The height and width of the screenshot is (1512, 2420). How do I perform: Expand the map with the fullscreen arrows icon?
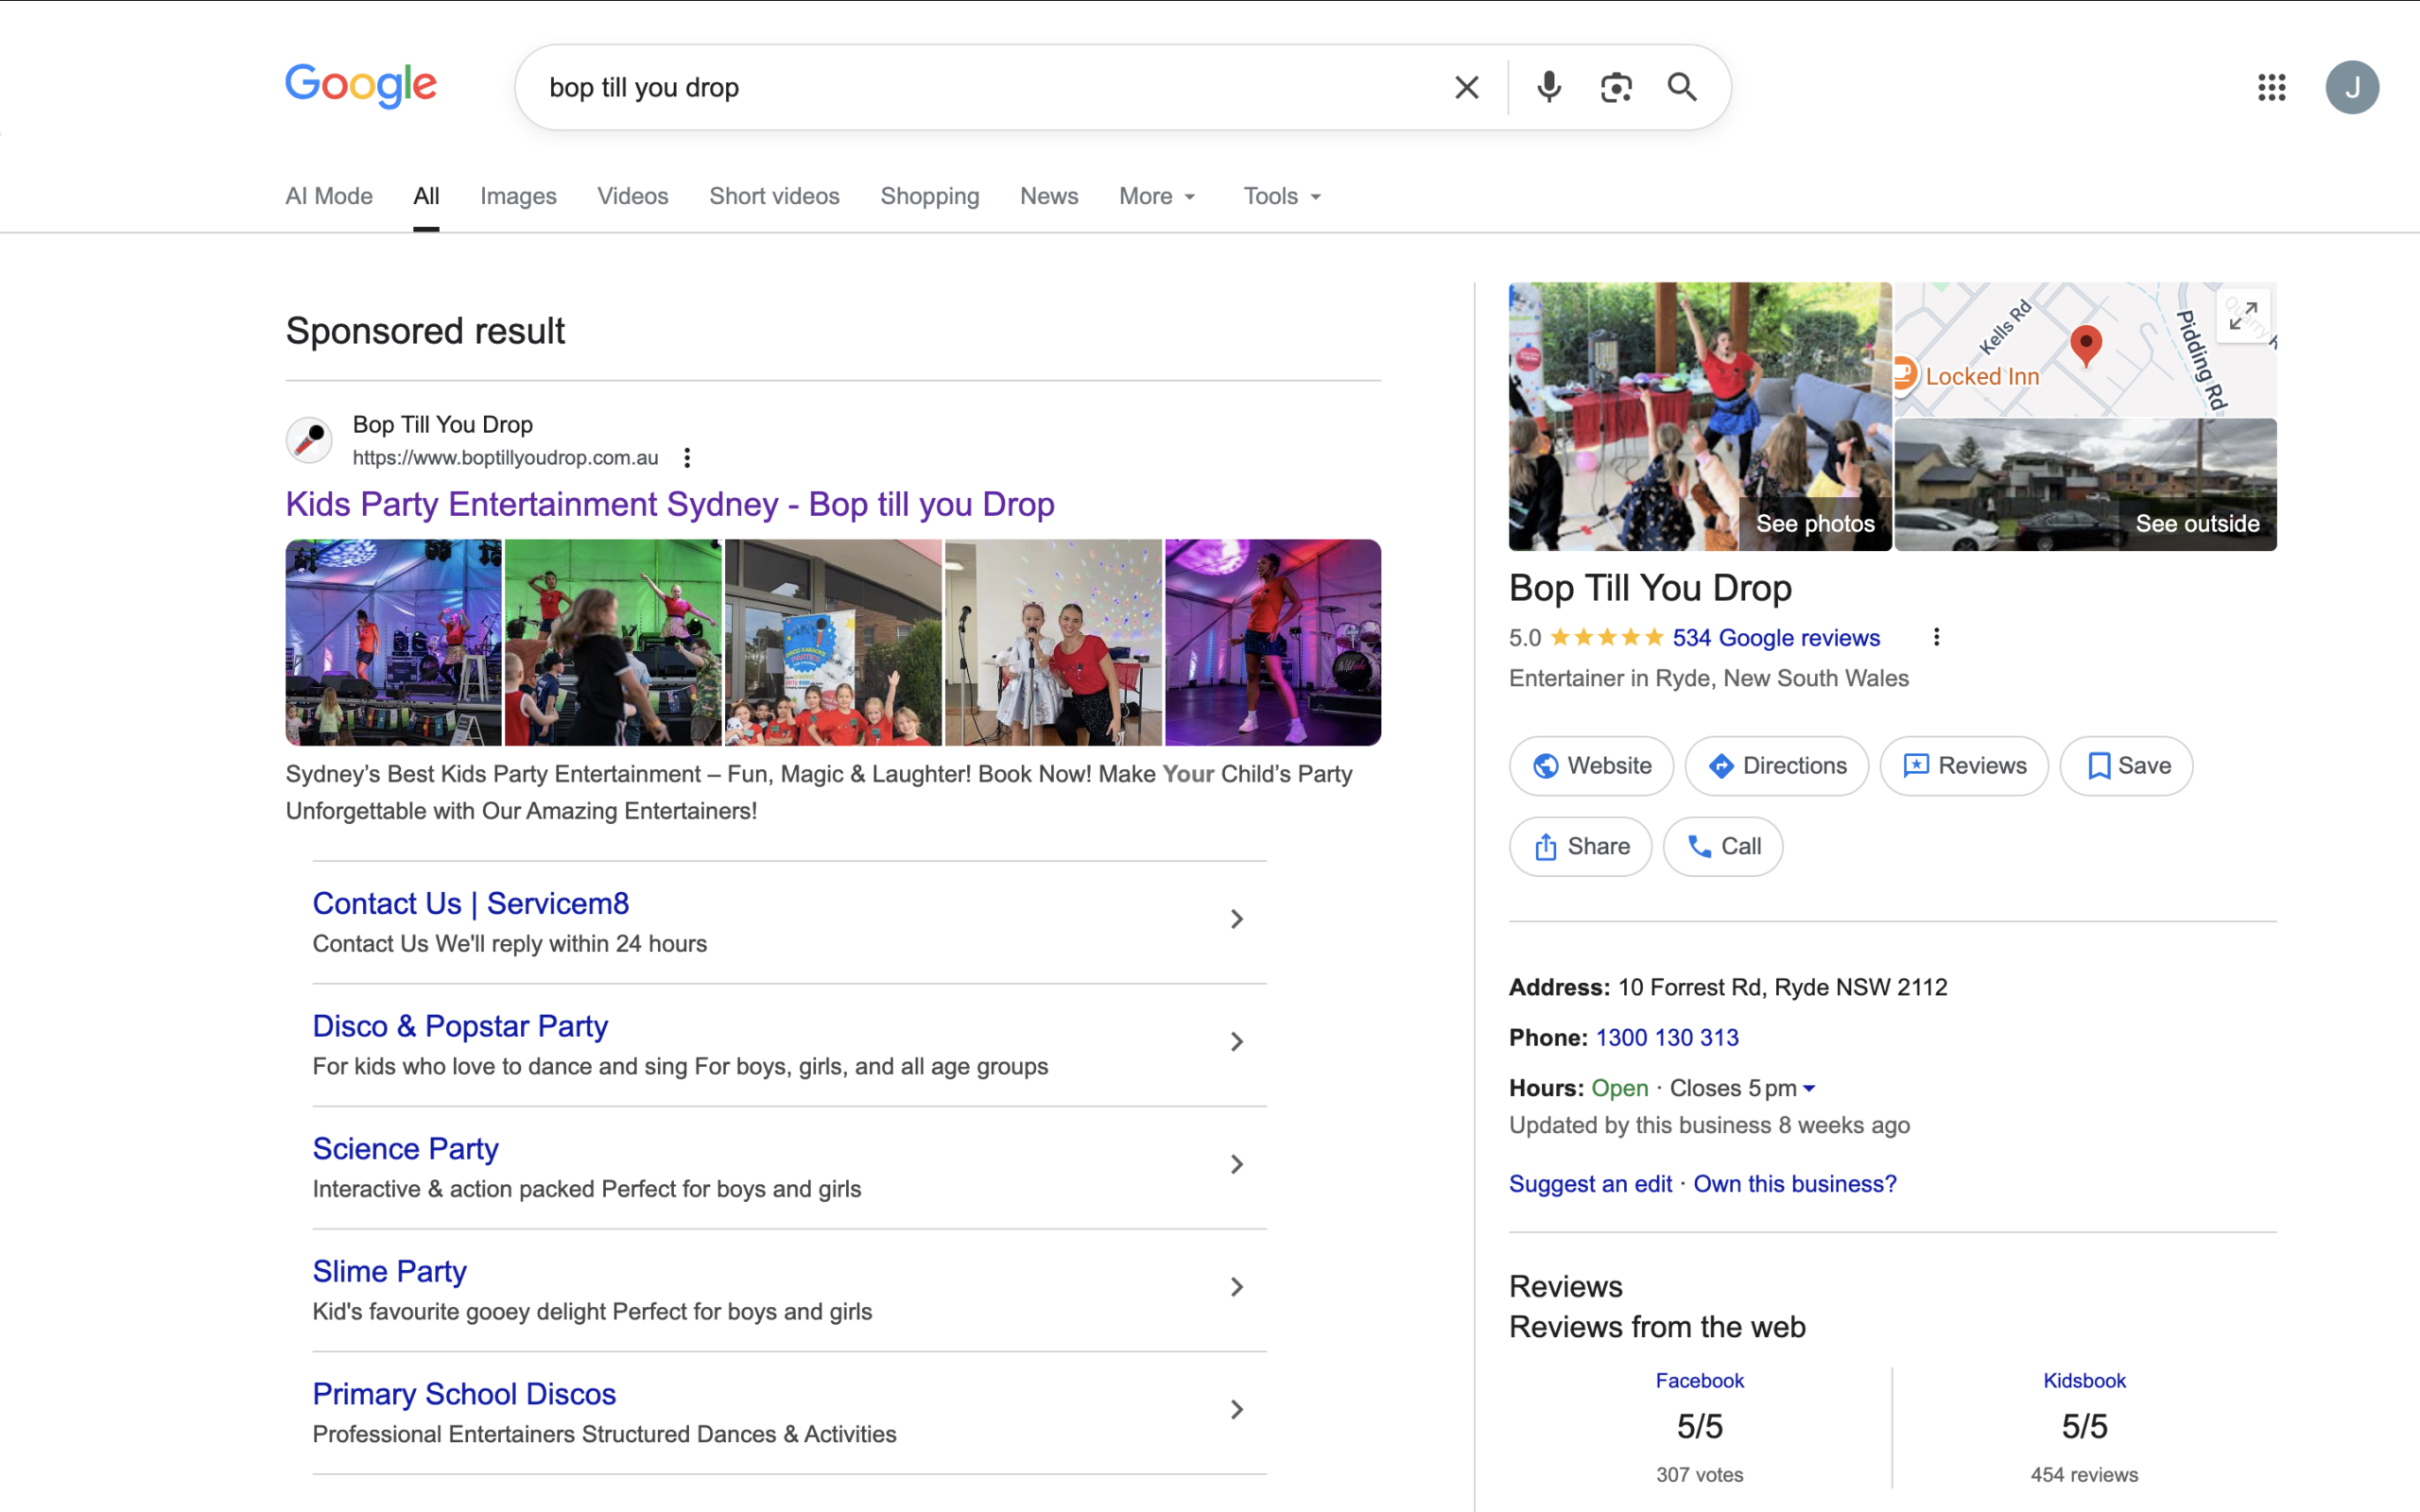coord(2242,316)
